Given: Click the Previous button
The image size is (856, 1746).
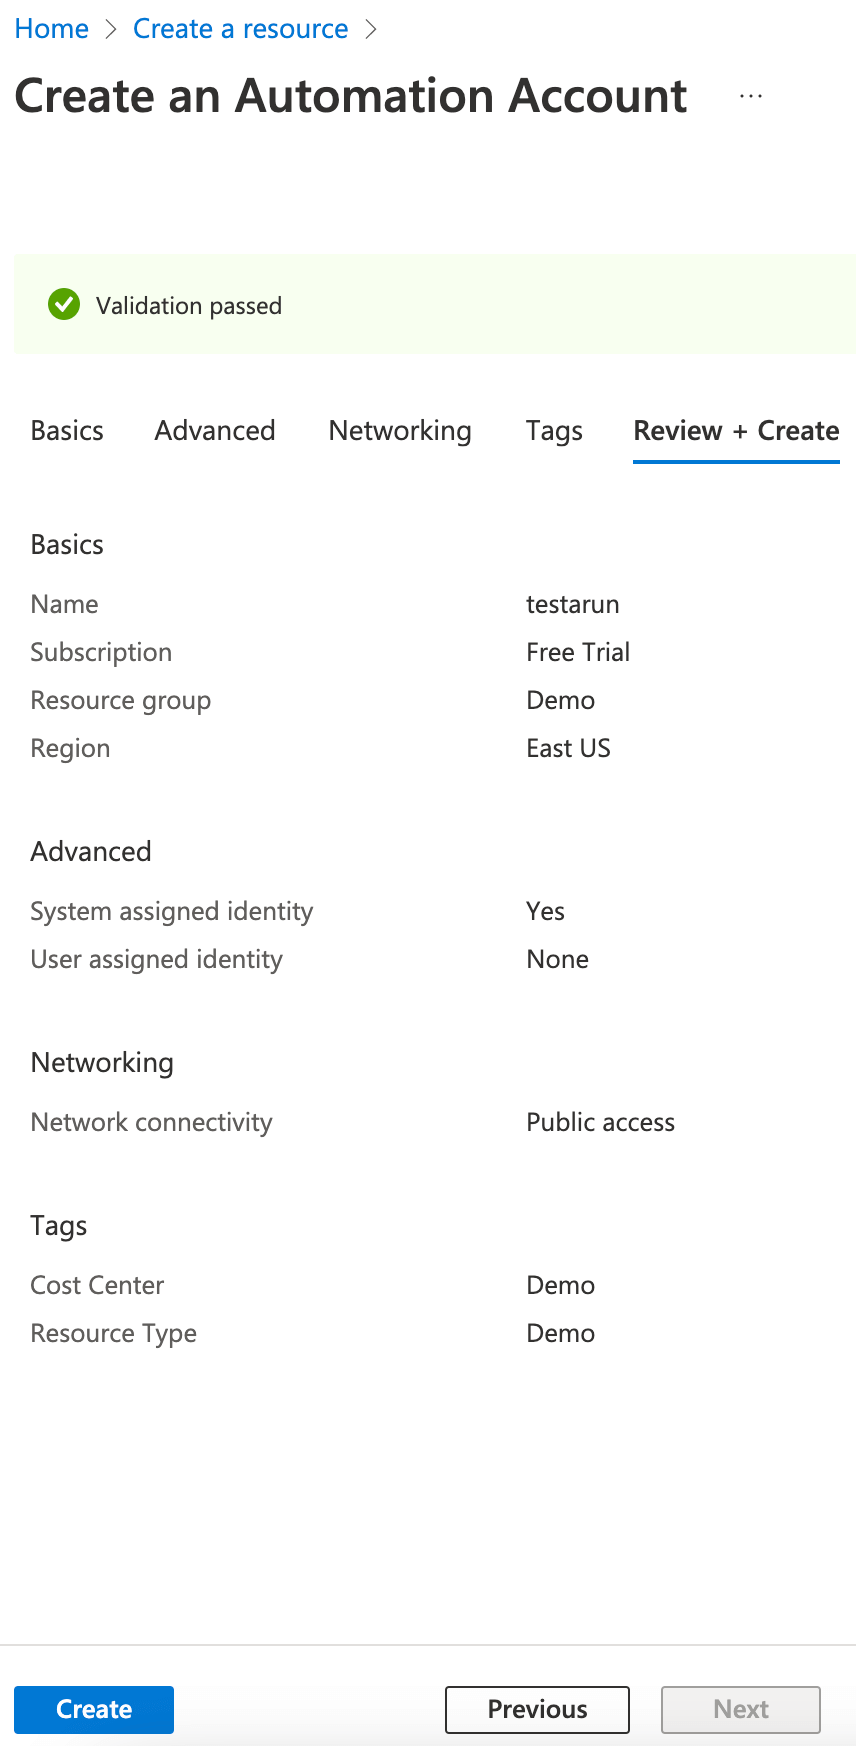Looking at the screenshot, I should point(537,1709).
